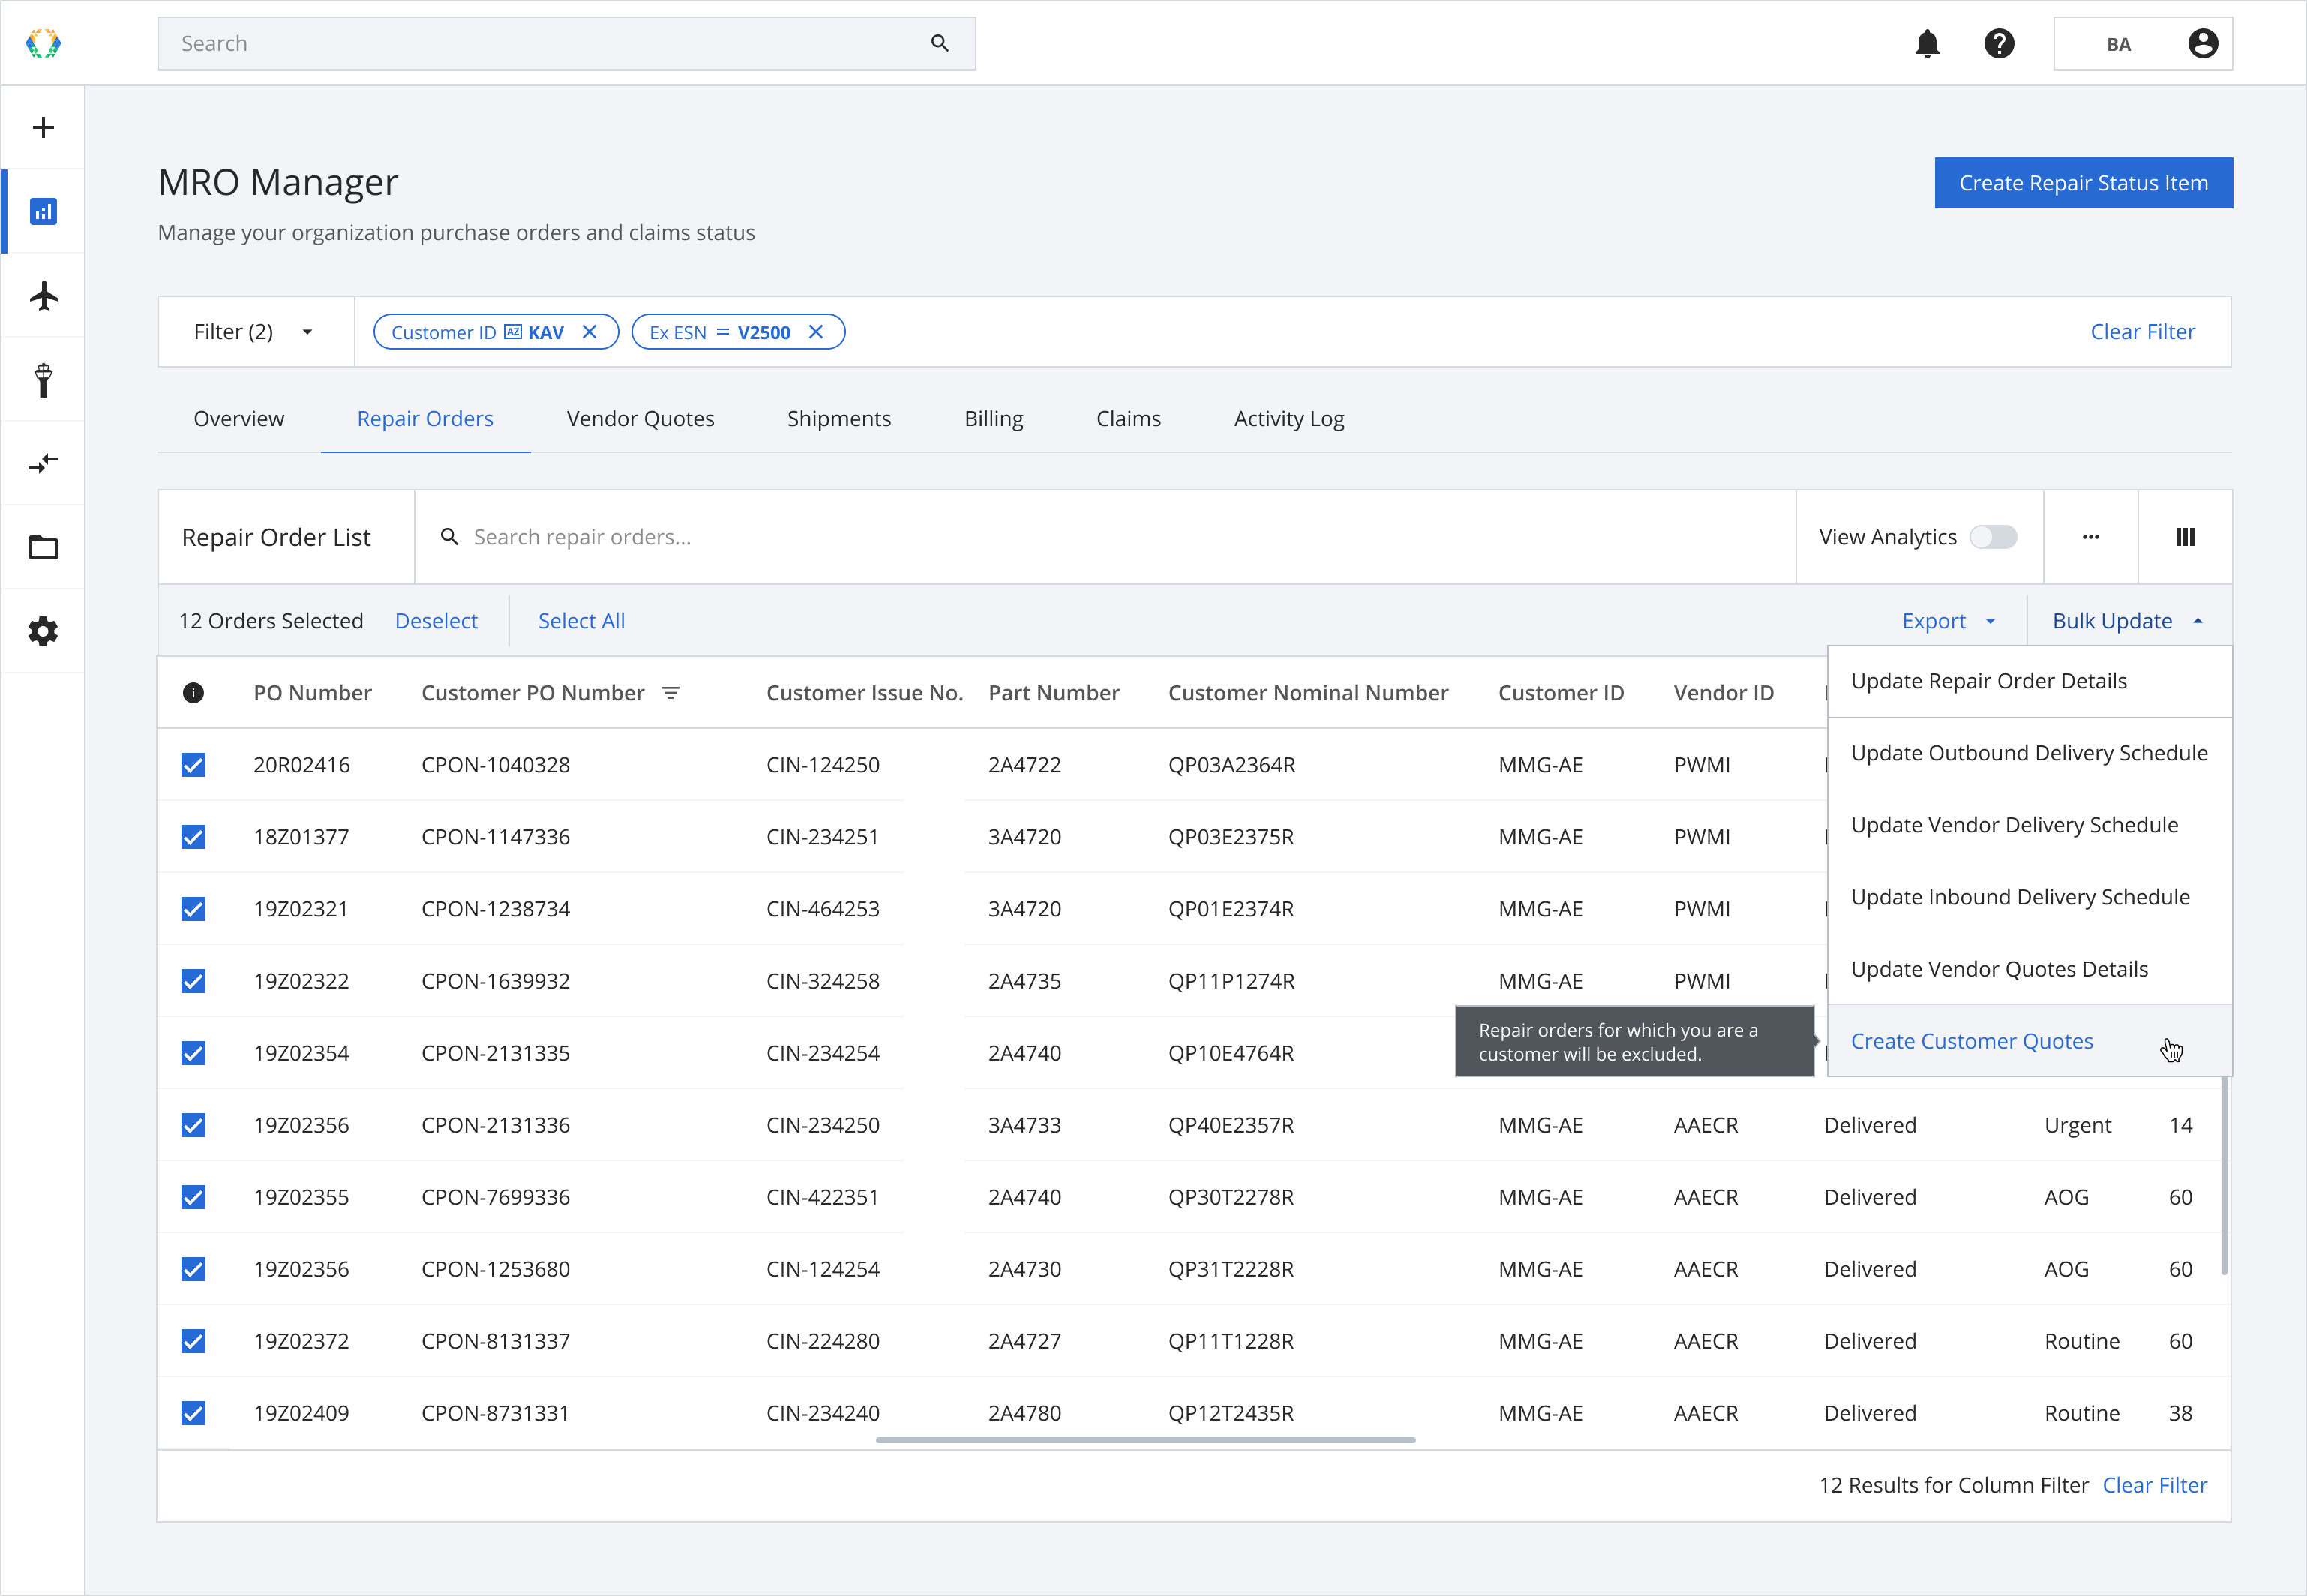Image resolution: width=2307 pixels, height=1596 pixels.
Task: Open the help question mark icon
Action: (x=1999, y=44)
